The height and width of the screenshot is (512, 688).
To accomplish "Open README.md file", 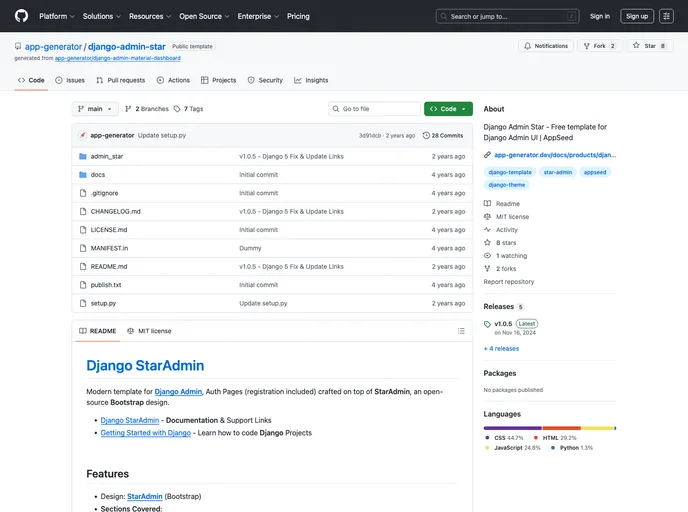I will tap(109, 267).
